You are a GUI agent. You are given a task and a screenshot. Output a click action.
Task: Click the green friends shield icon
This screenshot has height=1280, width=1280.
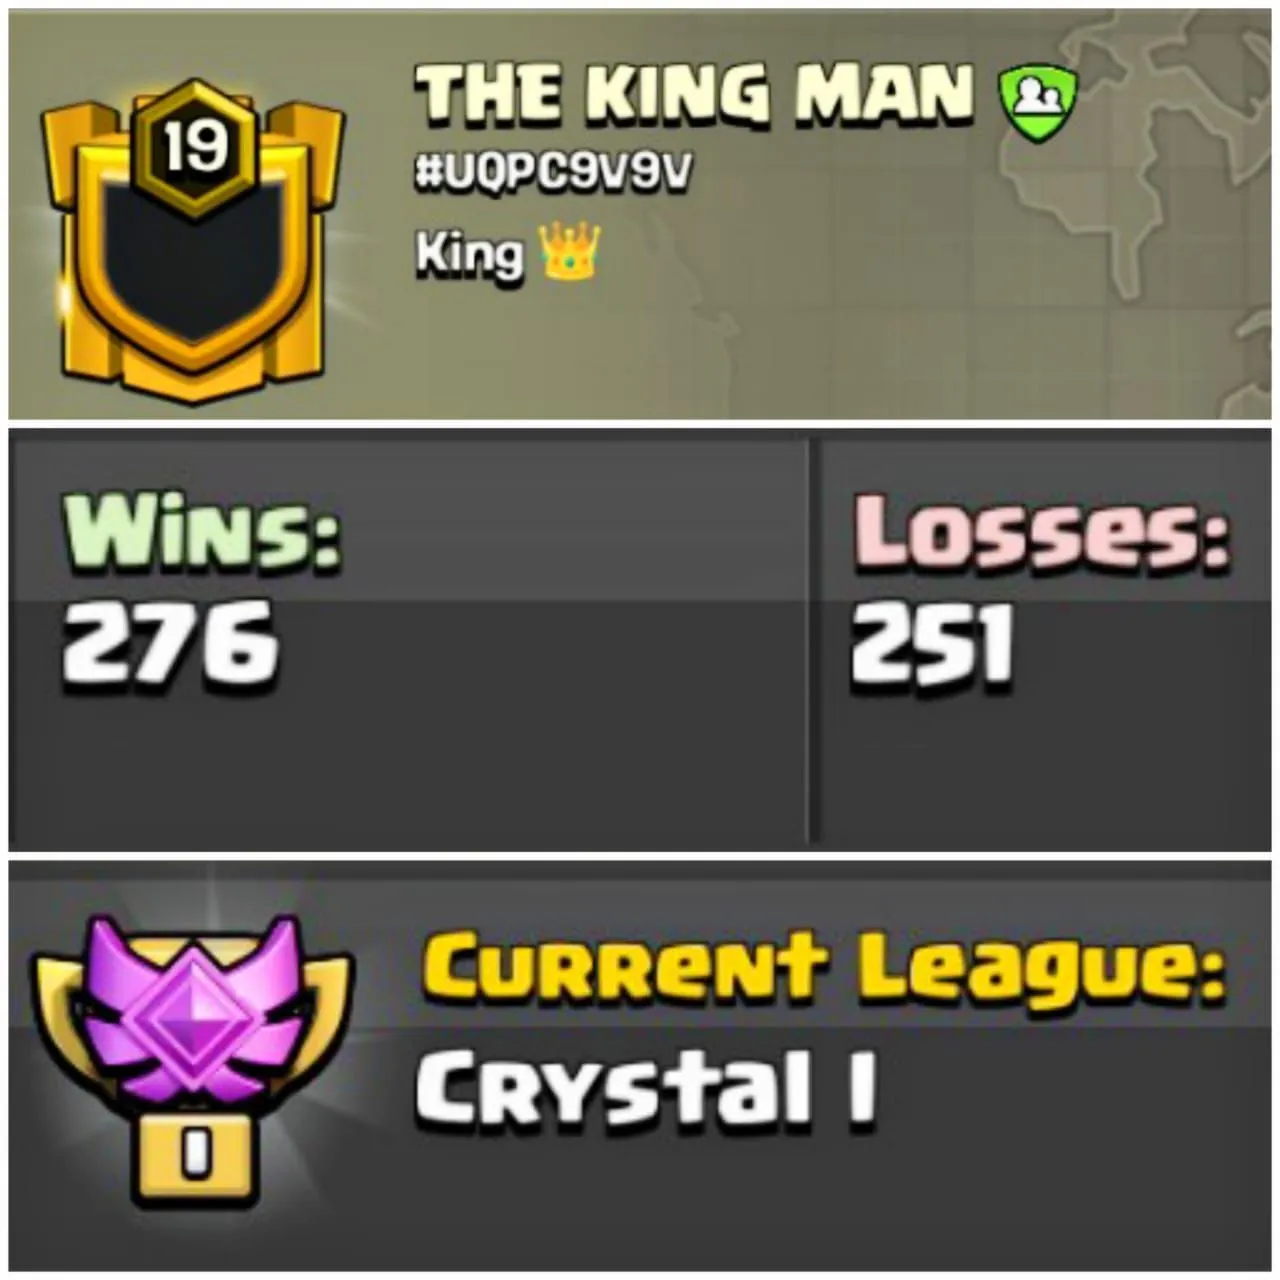click(1039, 97)
